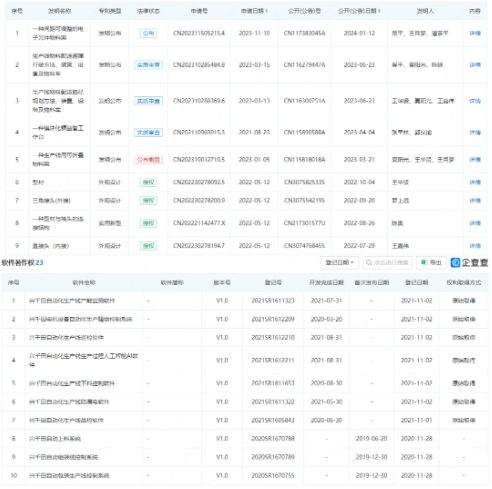
Task: Click red 公布撤回 status tag in row 5
Action: (x=148, y=160)
